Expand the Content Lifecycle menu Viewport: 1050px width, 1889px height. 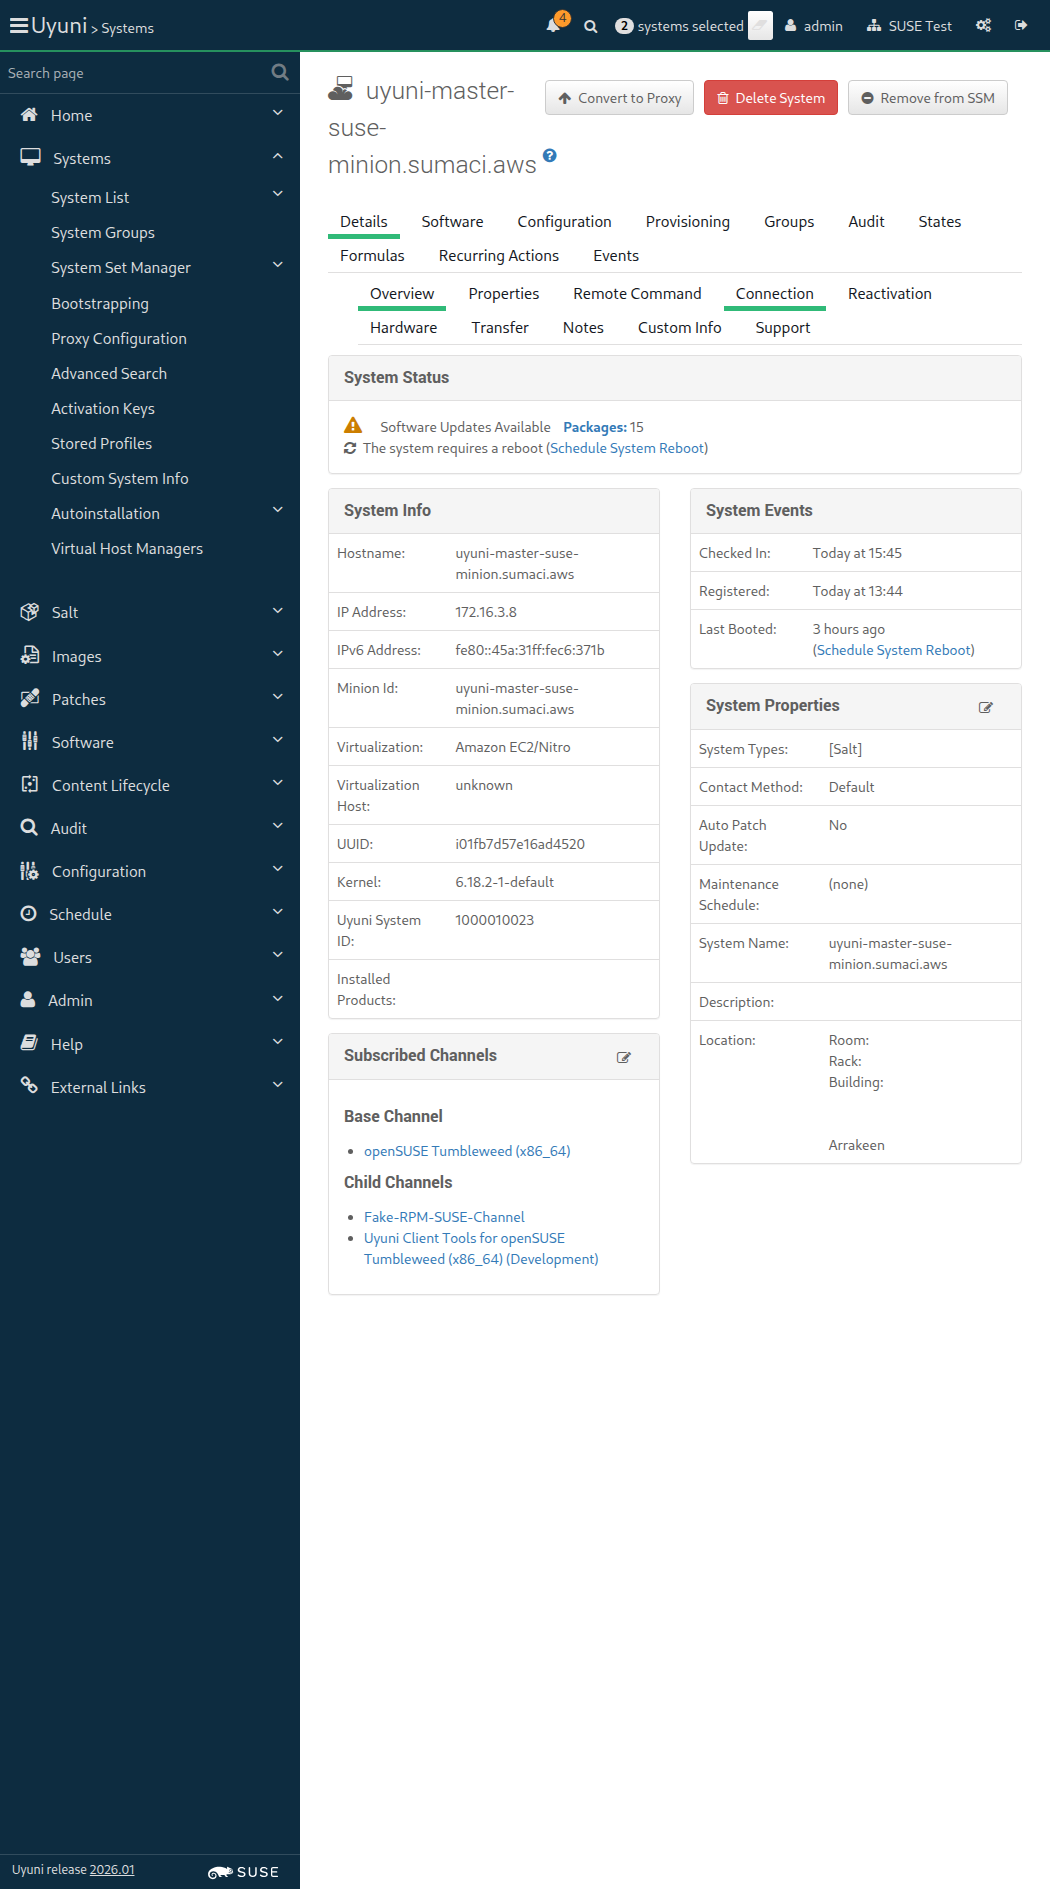pos(278,784)
